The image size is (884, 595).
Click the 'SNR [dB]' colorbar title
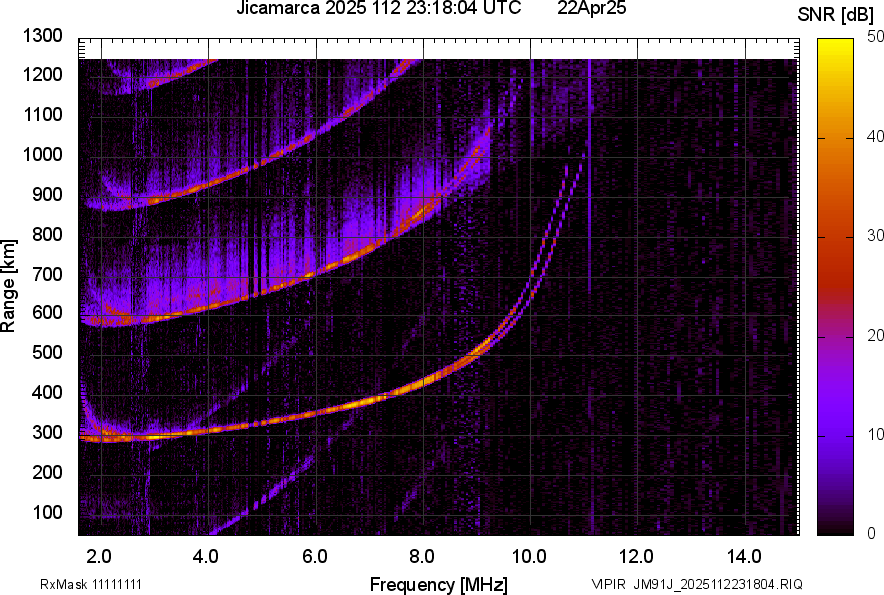click(835, 15)
